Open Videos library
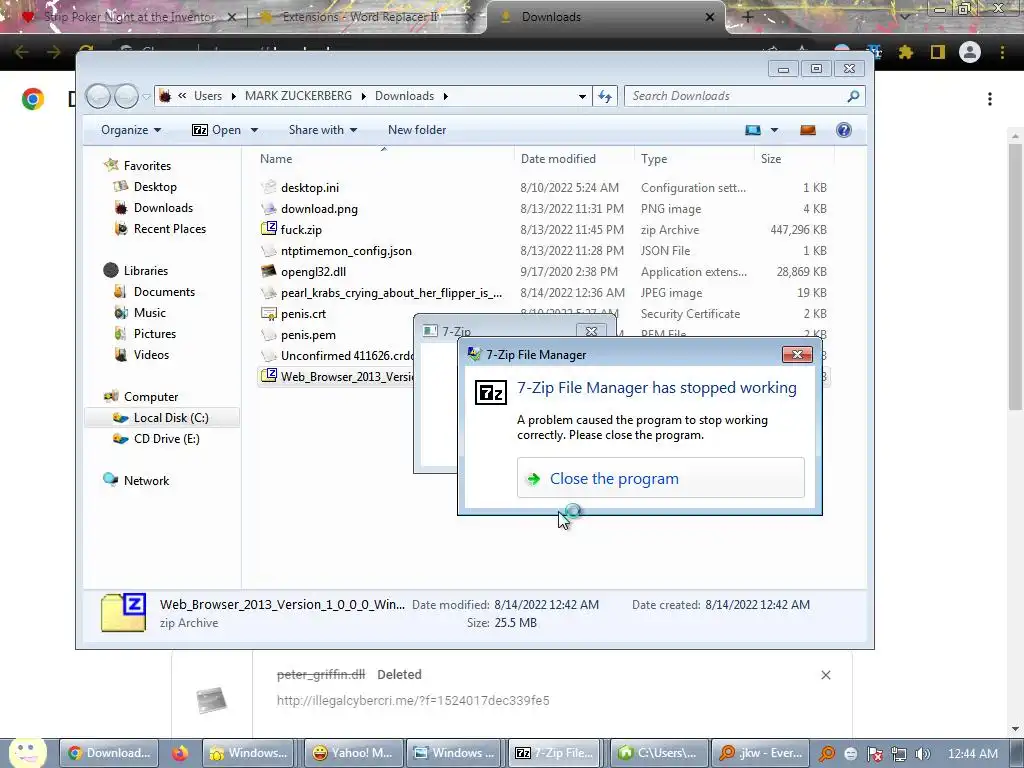1024x768 pixels. pyautogui.click(x=151, y=355)
